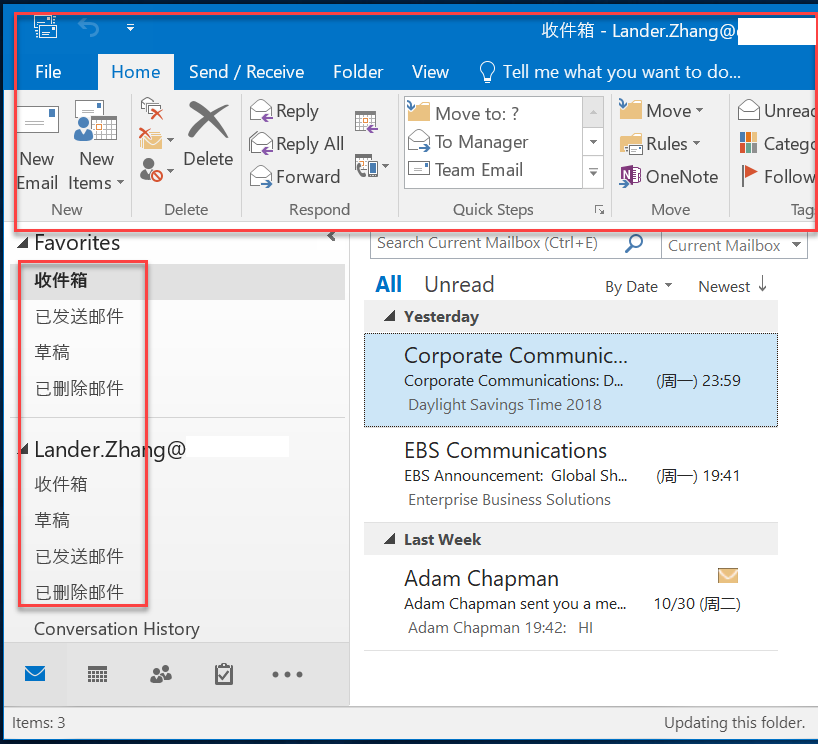818x744 pixels.
Task: Switch to the Send / Receive tab
Action: point(246,72)
